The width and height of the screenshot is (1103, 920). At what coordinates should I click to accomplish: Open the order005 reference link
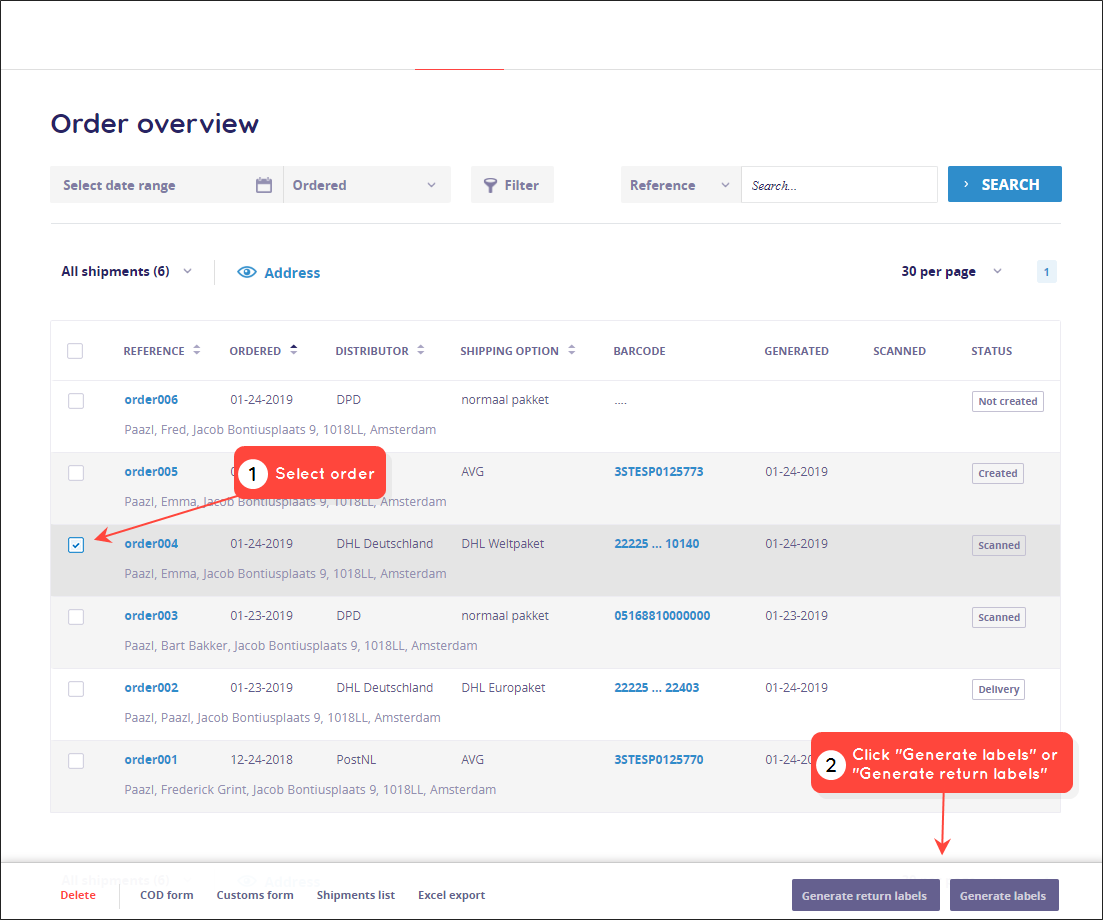(x=151, y=471)
